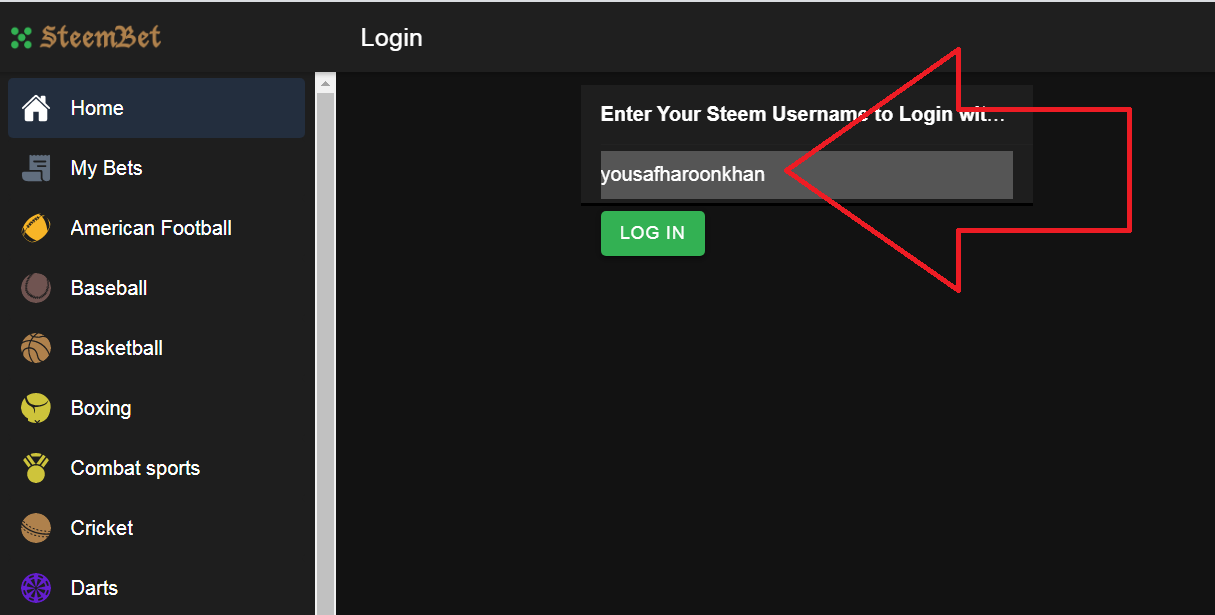Click the Cricket ball icon
The image size is (1215, 615).
[36, 528]
